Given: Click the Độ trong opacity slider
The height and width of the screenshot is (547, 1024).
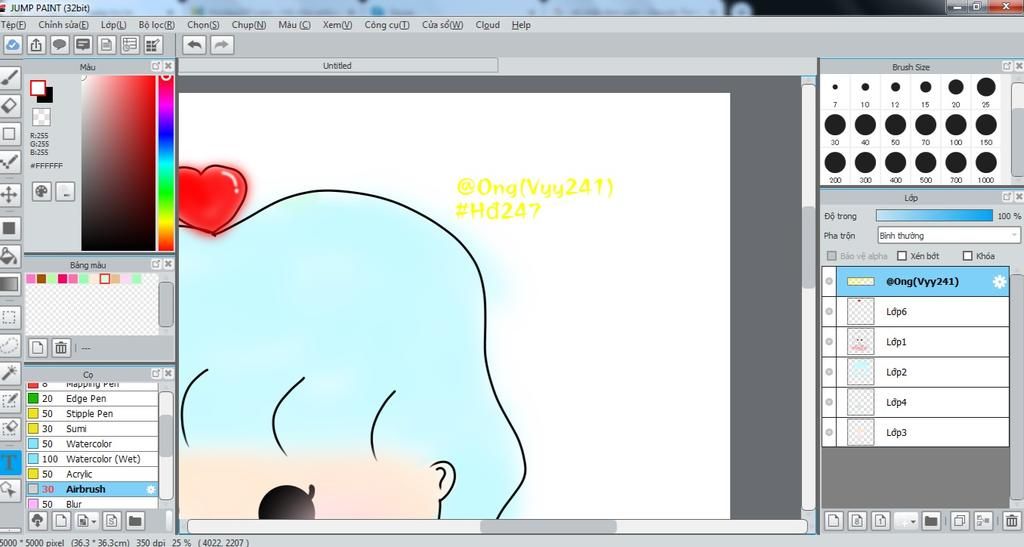Looking at the screenshot, I should click(x=934, y=216).
